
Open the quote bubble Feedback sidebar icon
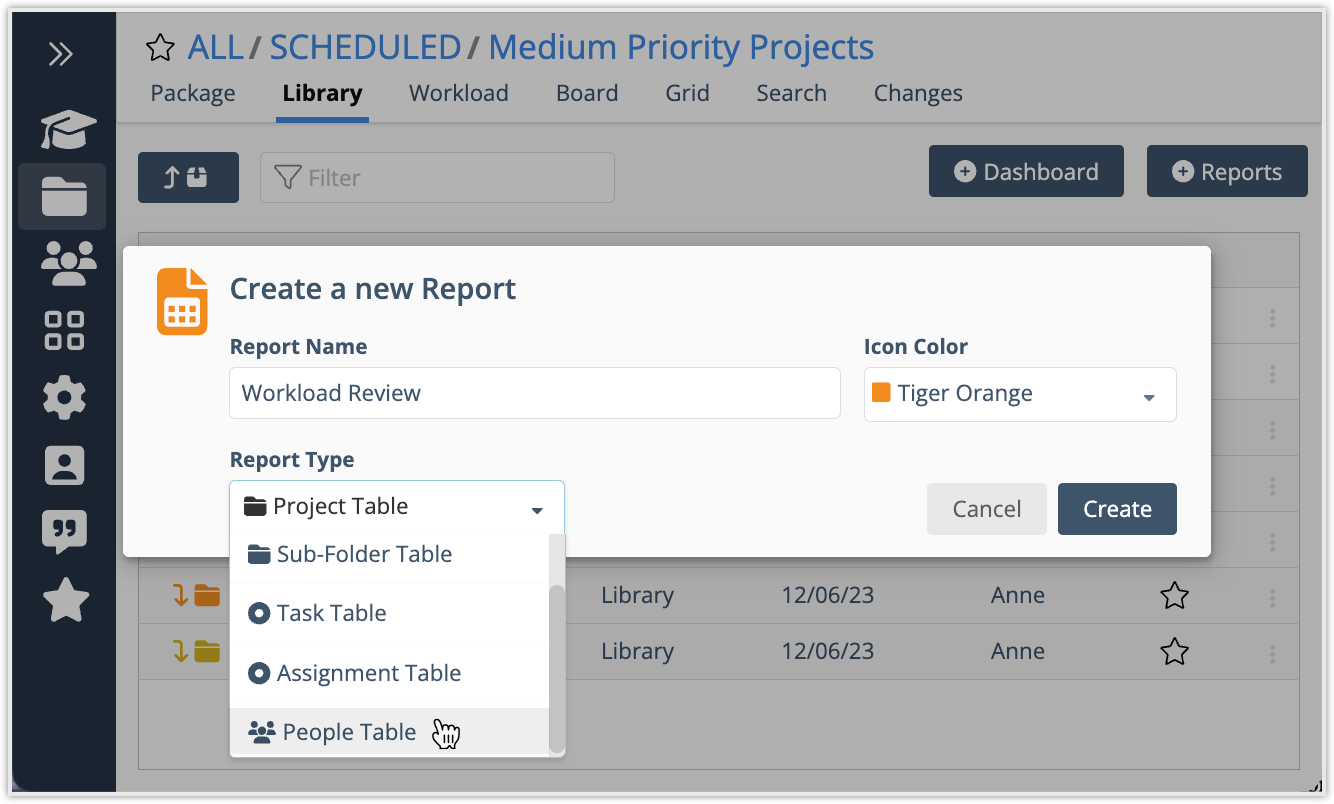point(65,532)
